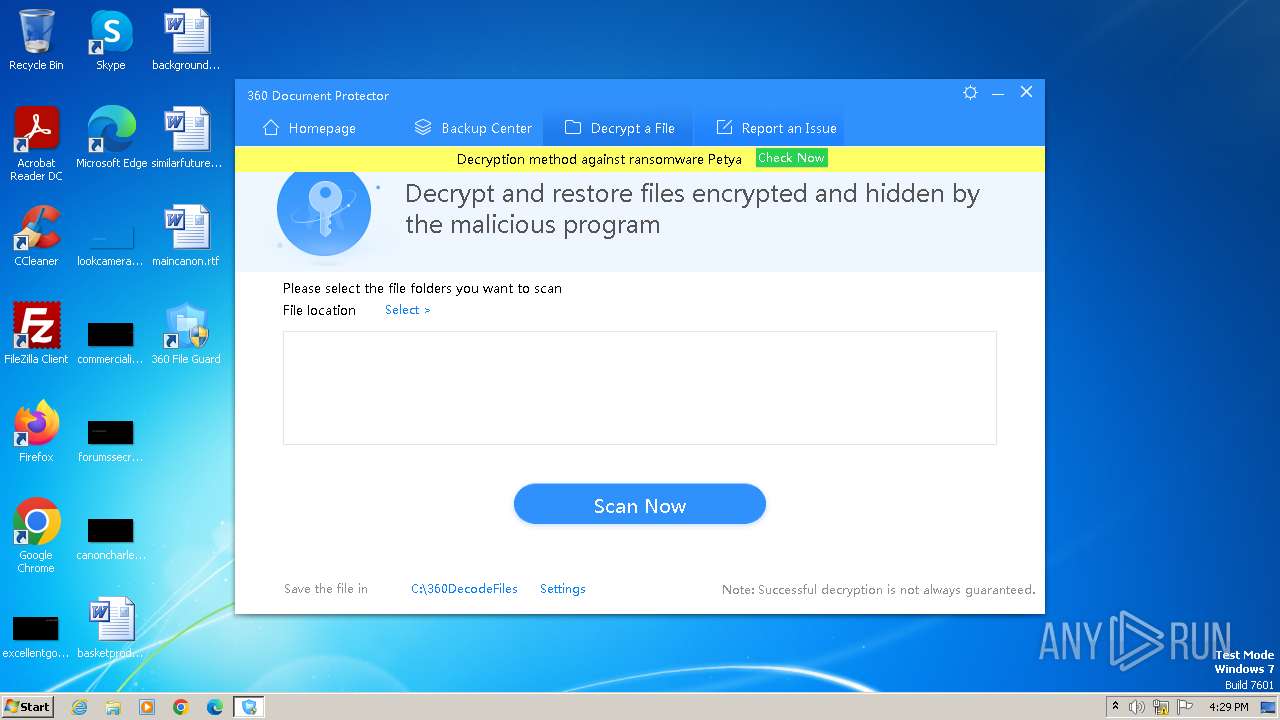Open File Explorer from taskbar

tap(113, 707)
